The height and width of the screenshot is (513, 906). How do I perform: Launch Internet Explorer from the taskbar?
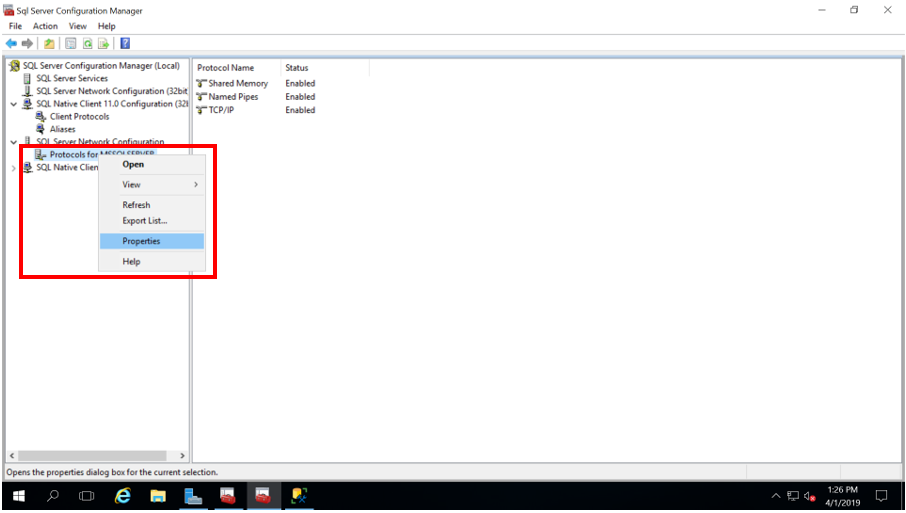(122, 496)
